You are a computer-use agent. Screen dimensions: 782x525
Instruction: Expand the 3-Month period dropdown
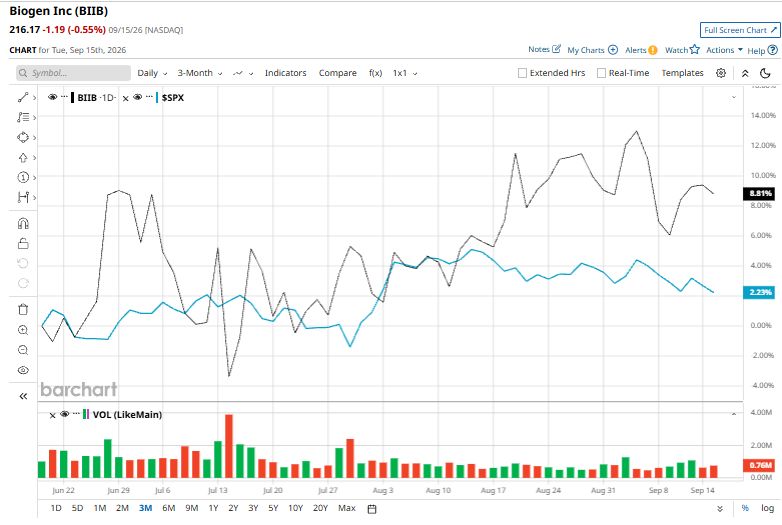click(200, 73)
